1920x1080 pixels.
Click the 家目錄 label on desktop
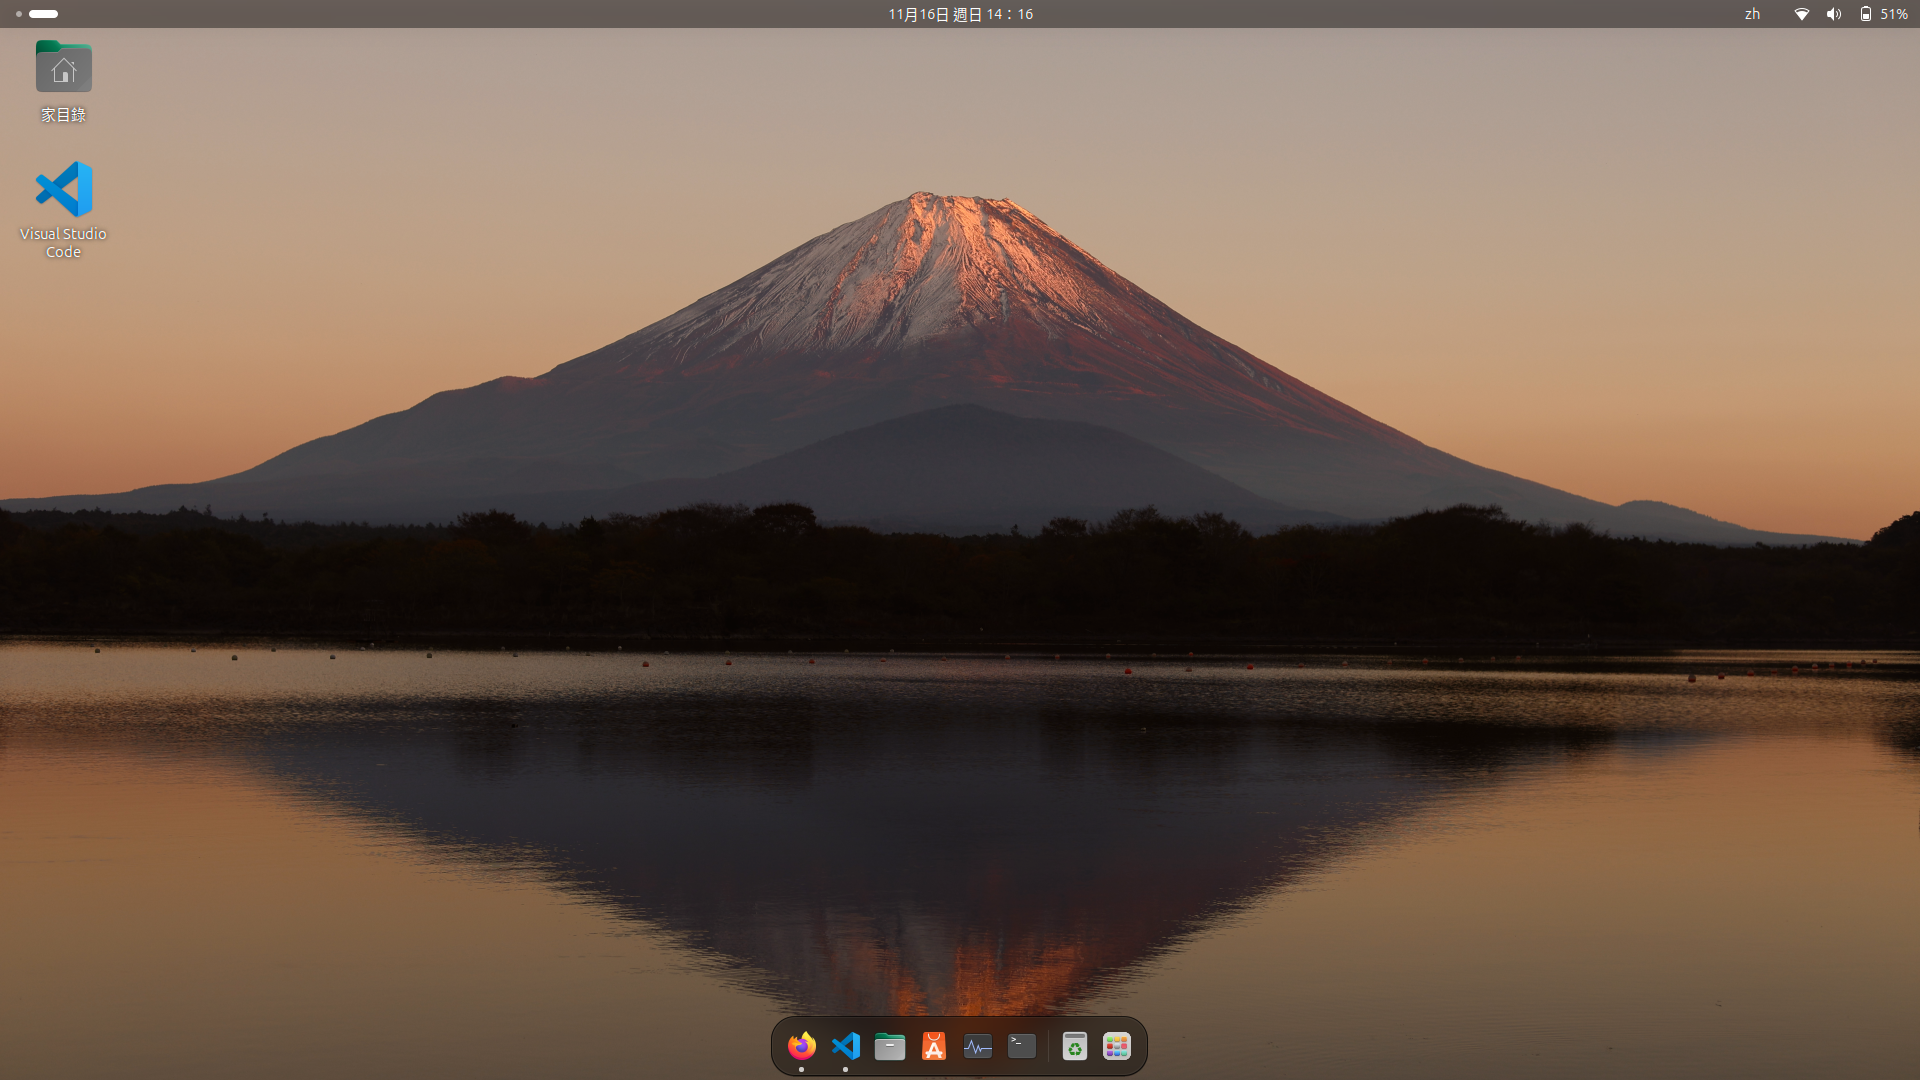click(x=63, y=115)
